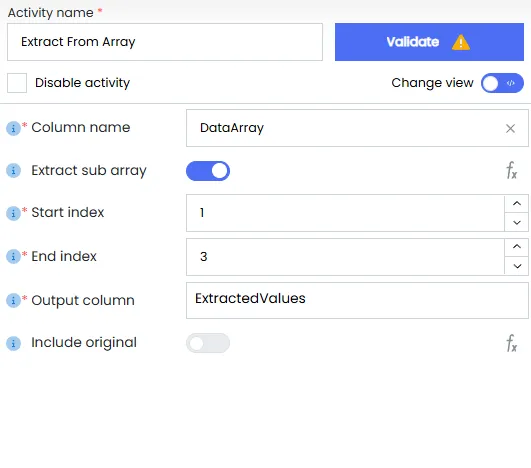The height and width of the screenshot is (468, 531).
Task: Click the End index info icon
Action: [14, 257]
